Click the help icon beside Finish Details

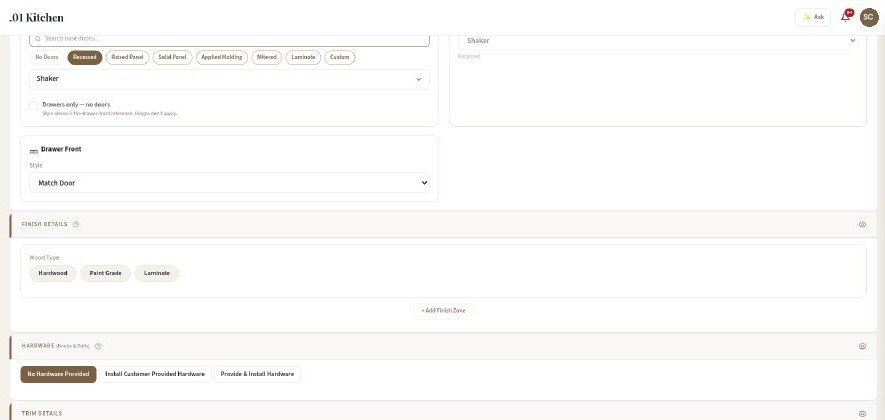(x=76, y=224)
